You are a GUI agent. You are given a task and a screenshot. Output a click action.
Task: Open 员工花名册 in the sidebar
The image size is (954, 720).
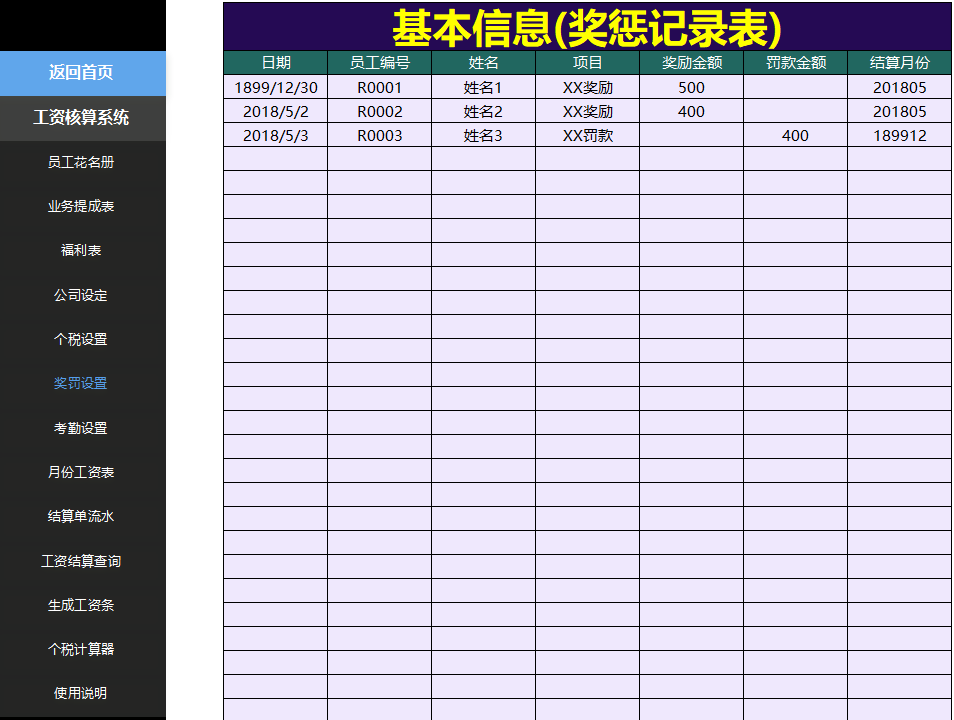[83, 163]
